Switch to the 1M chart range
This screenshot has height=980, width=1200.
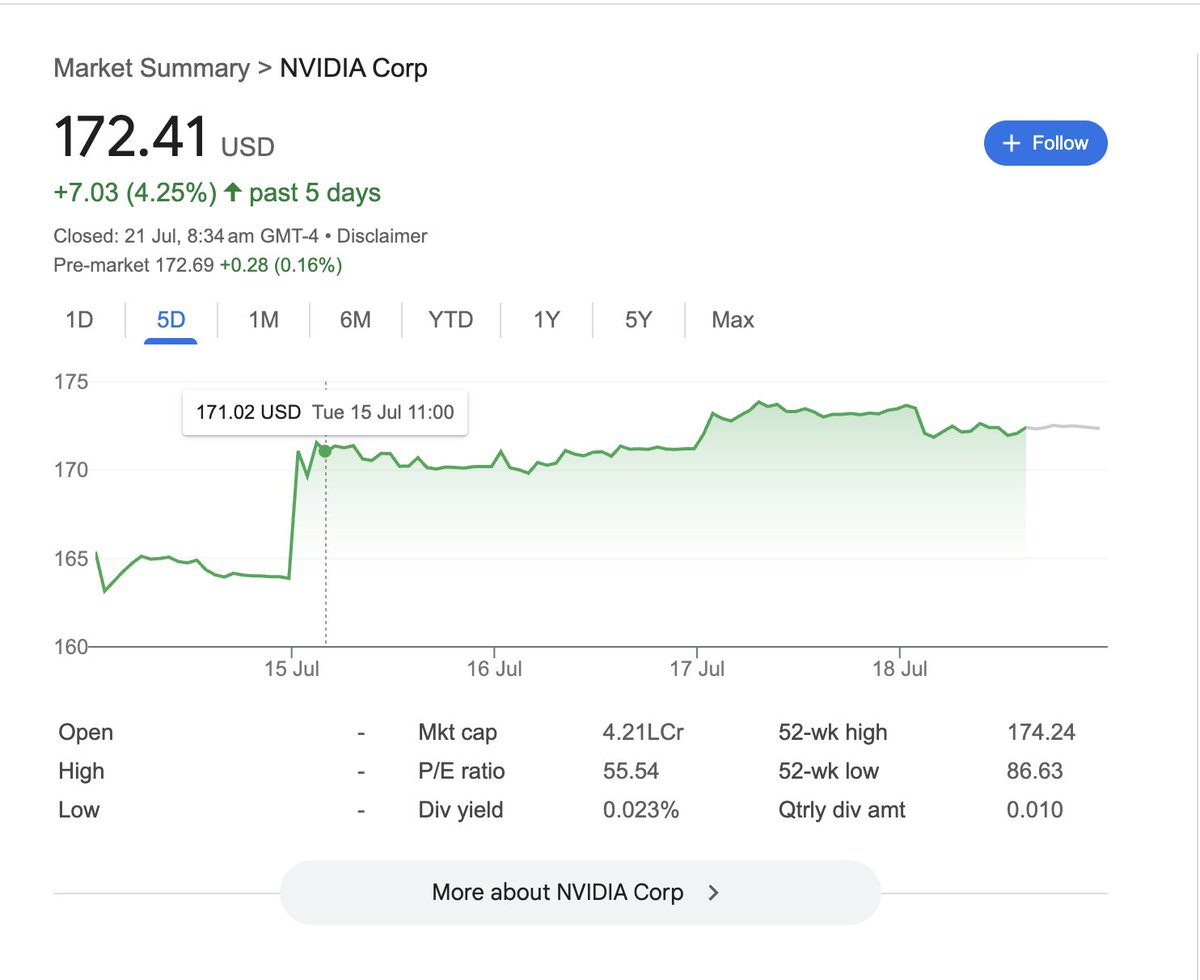[x=263, y=320]
